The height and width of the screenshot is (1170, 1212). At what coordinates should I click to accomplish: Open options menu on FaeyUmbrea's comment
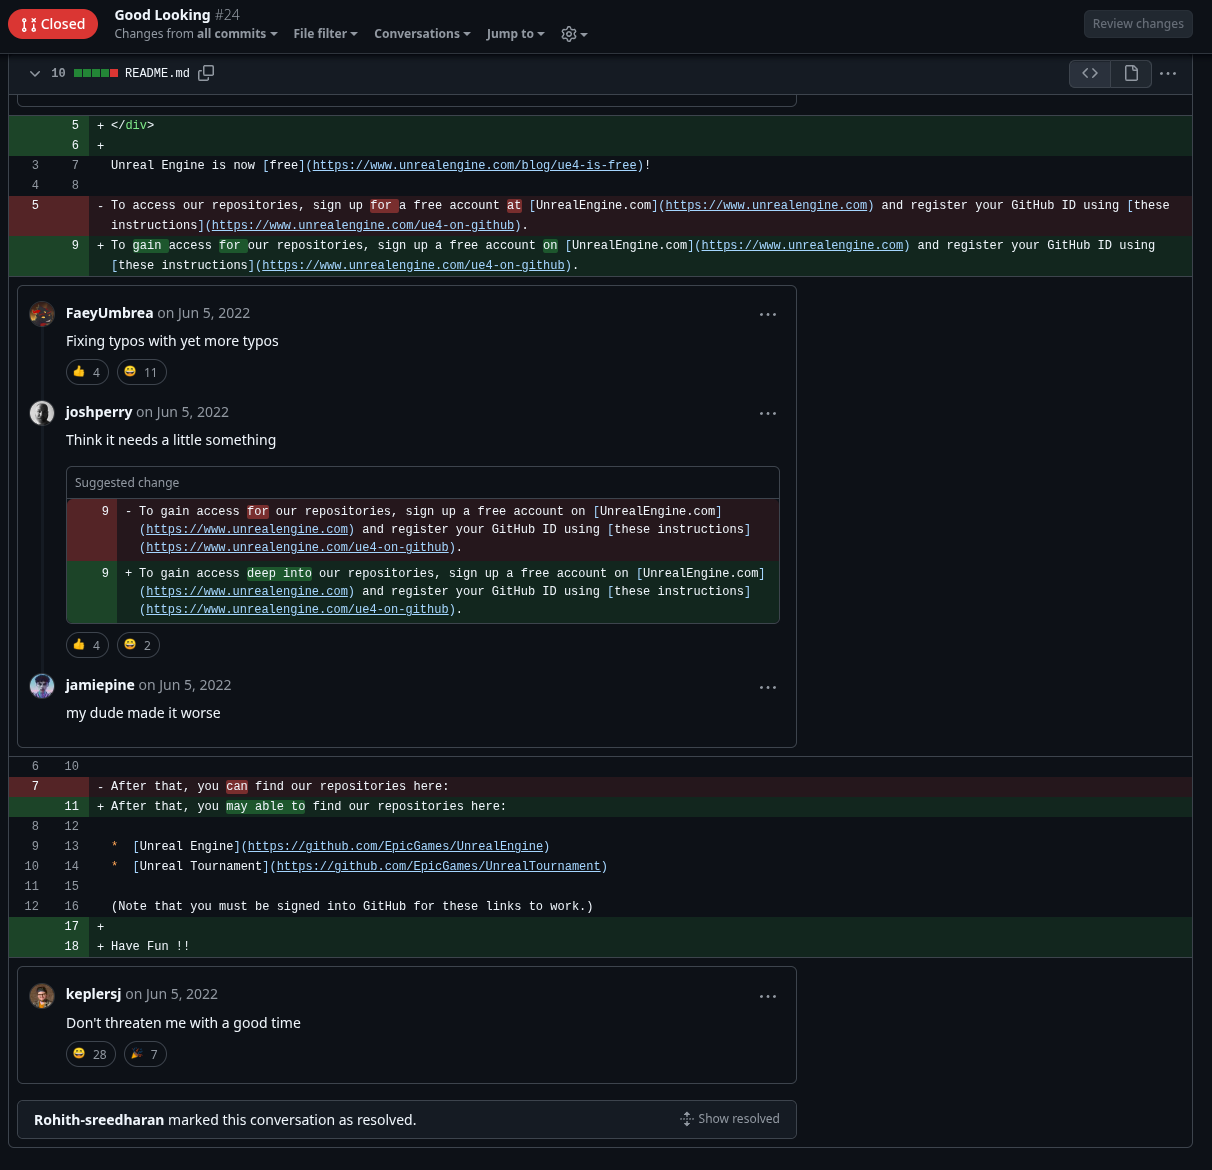(x=768, y=314)
